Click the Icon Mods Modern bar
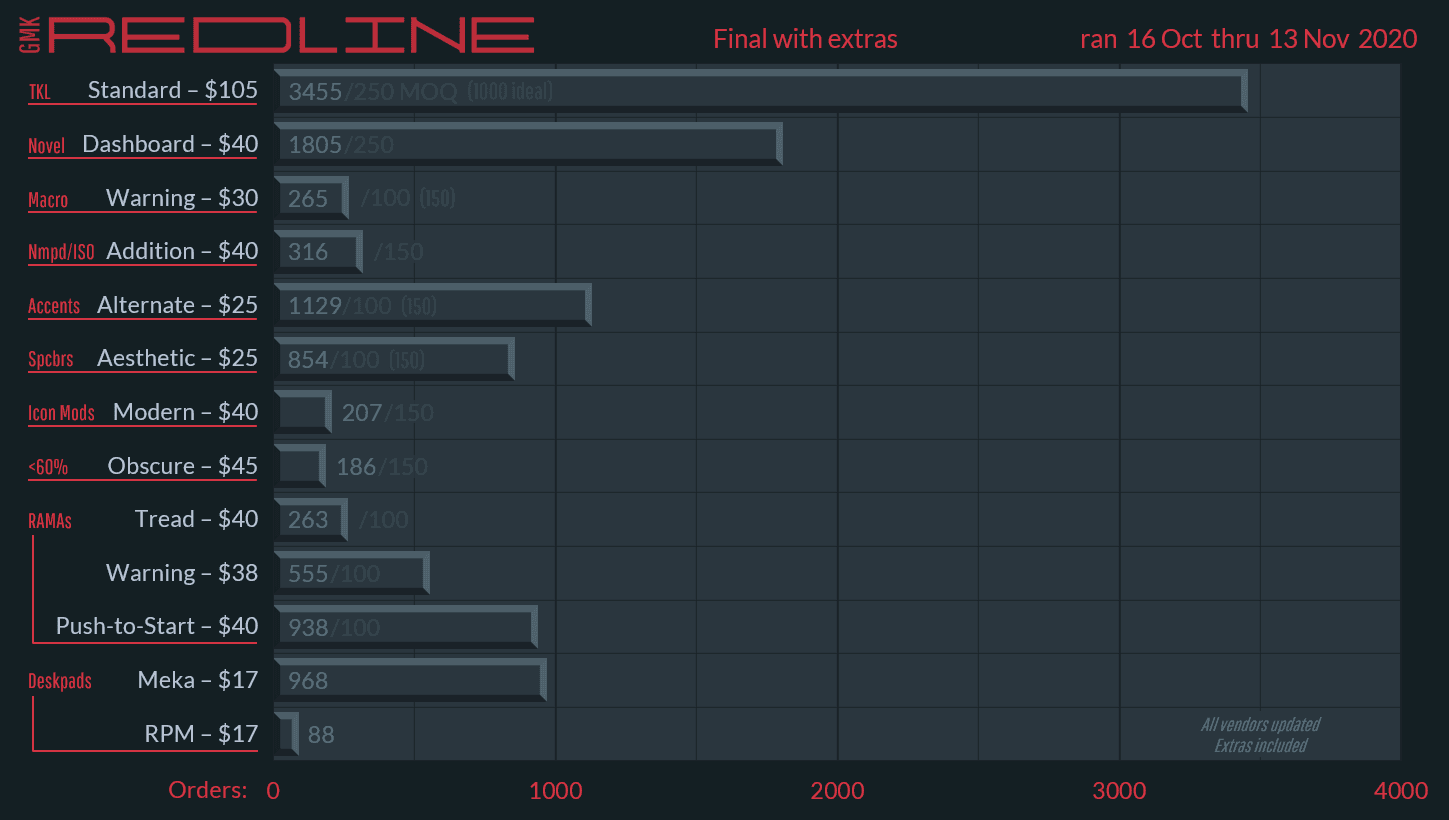The width and height of the screenshot is (1449, 820). pyautogui.click(x=302, y=412)
